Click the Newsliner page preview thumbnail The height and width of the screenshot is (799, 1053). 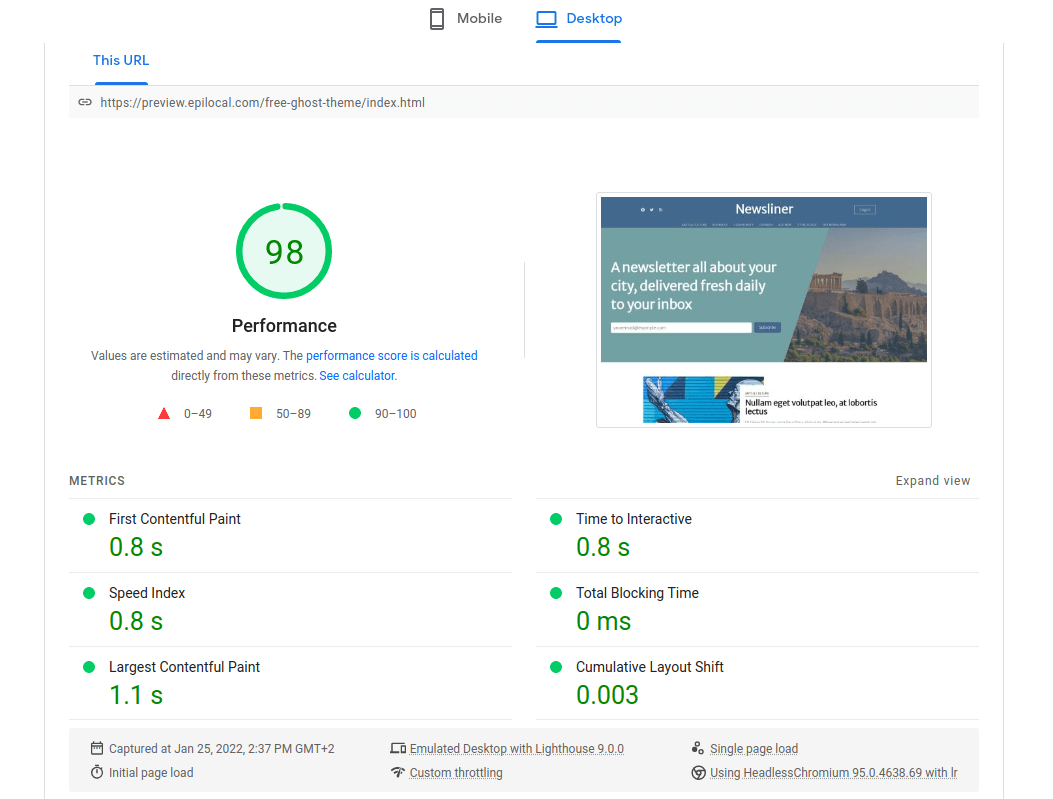pyautogui.click(x=763, y=310)
